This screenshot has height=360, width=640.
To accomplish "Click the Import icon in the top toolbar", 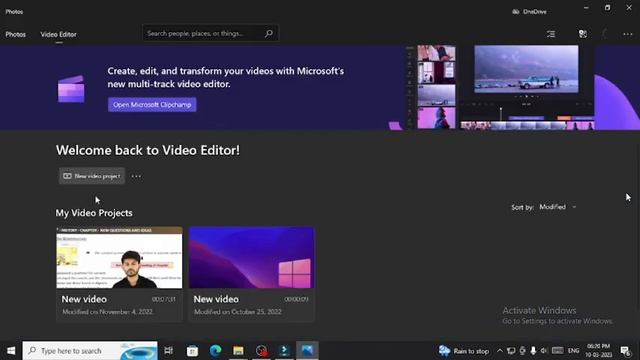I will point(583,34).
